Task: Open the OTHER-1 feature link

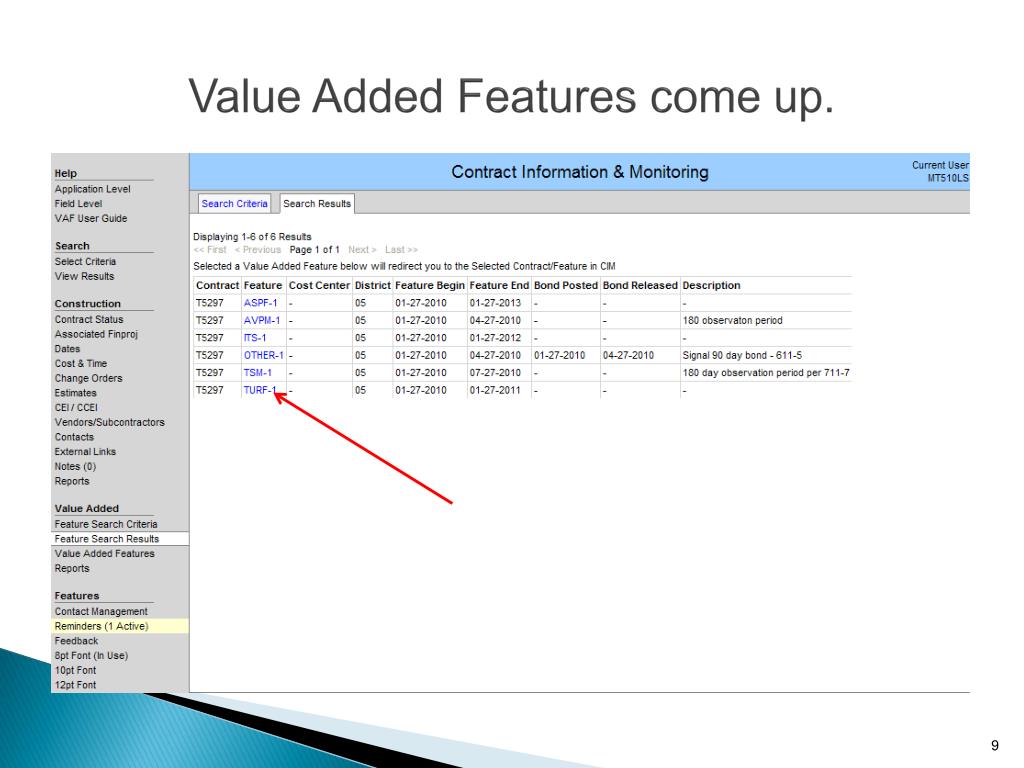Action: (x=264, y=355)
